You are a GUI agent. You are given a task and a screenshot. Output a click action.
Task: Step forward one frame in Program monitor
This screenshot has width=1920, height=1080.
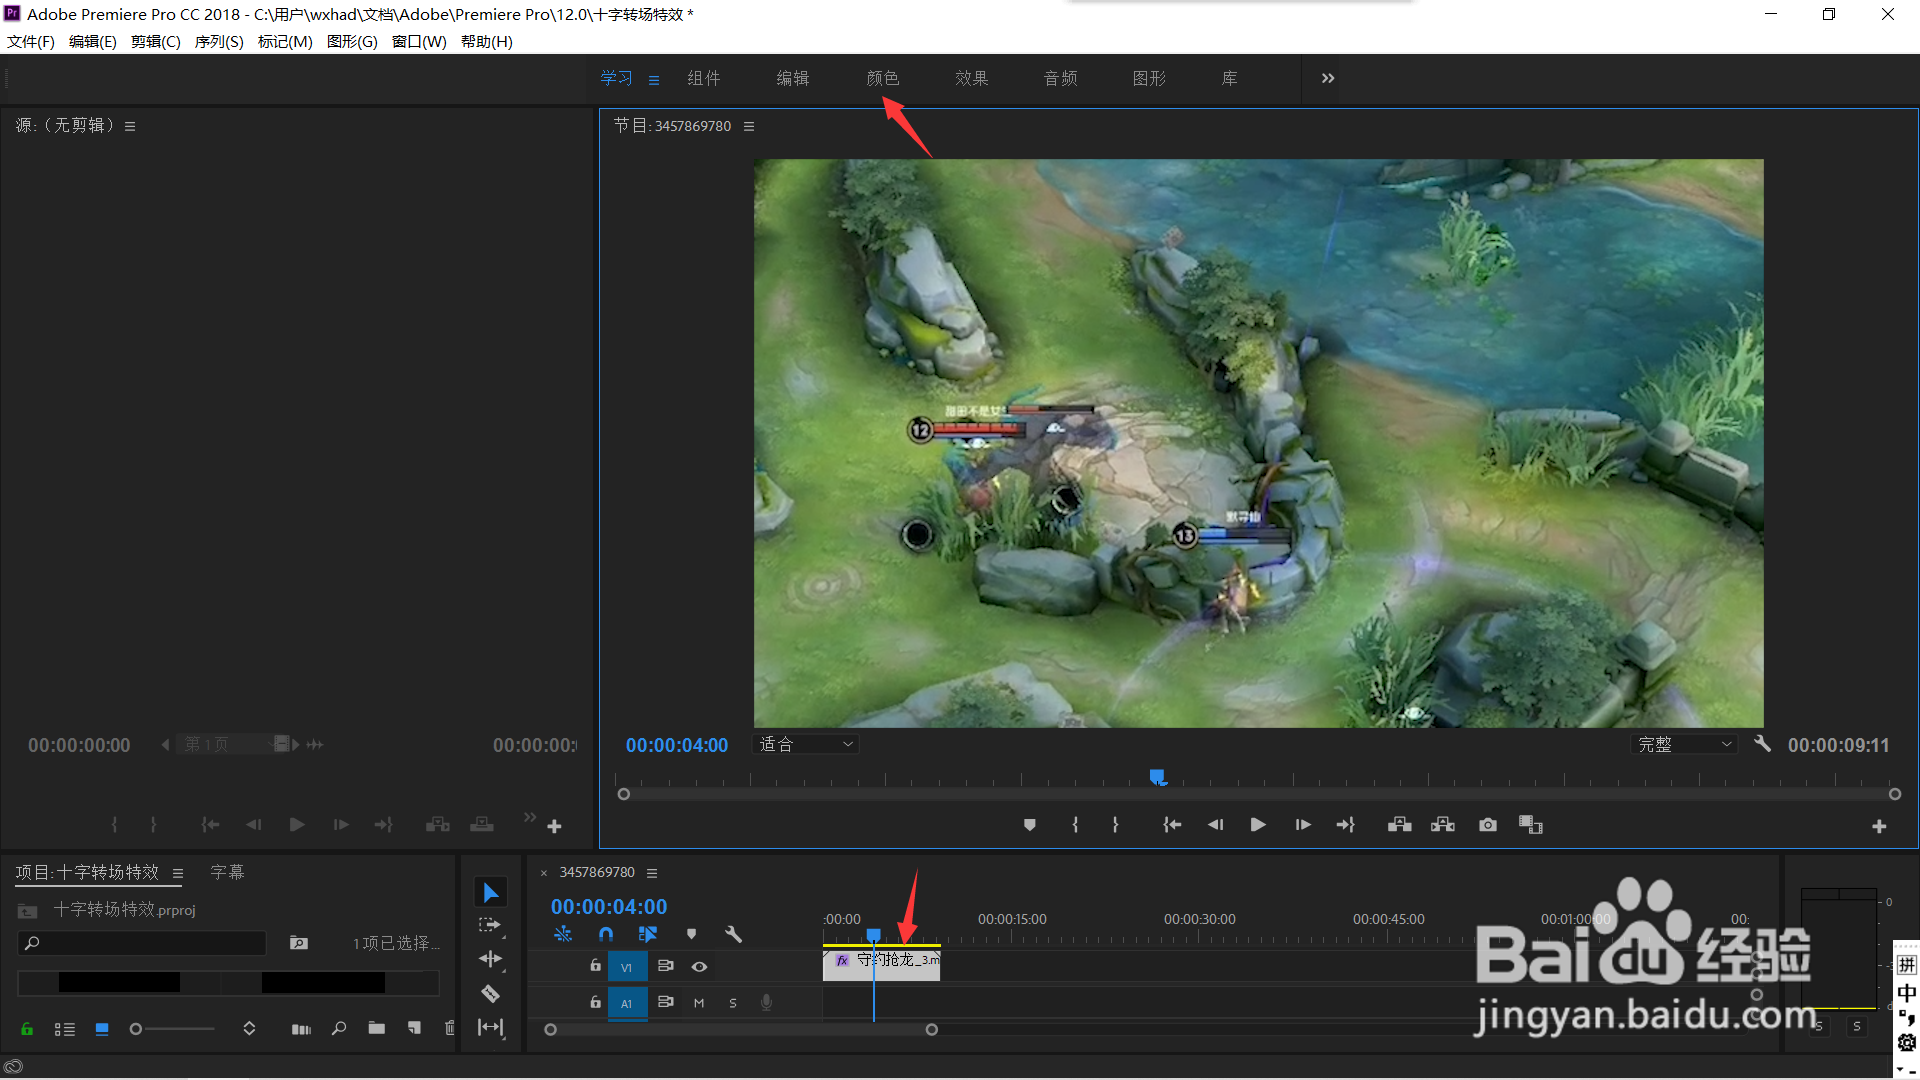pos(1302,825)
